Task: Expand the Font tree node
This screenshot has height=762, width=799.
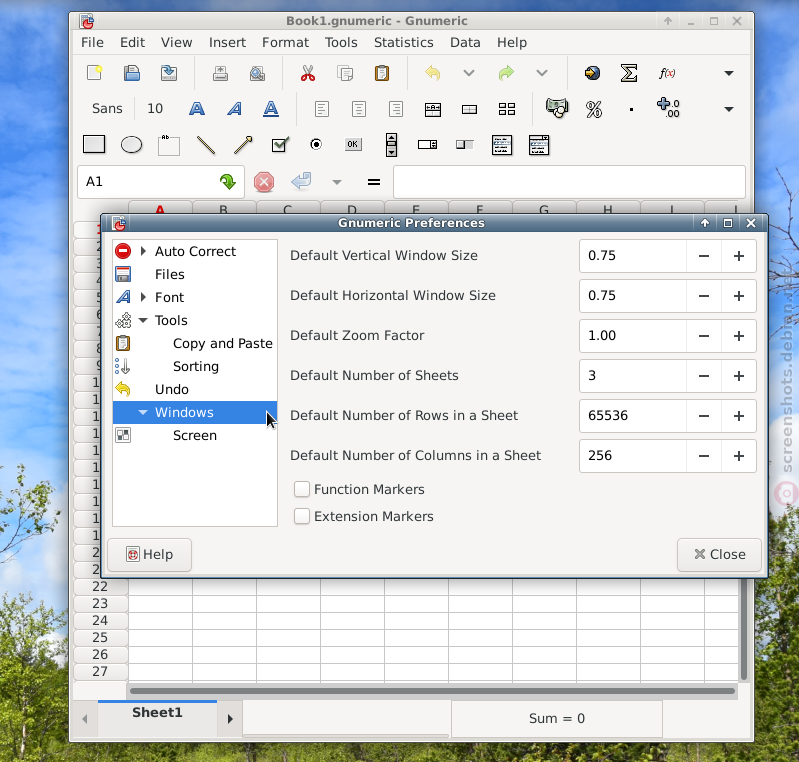Action: click(x=143, y=297)
